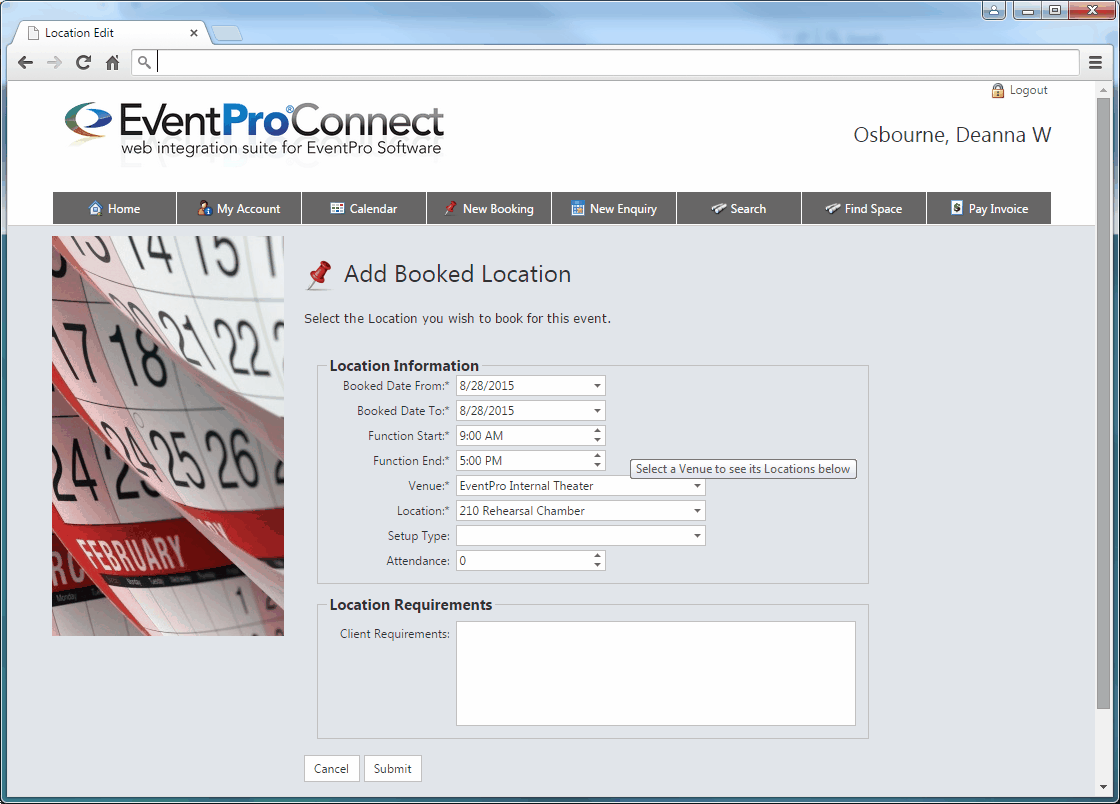Expand the Booked Date To dropdown
Viewport: 1120px width, 804px height.
(x=597, y=411)
